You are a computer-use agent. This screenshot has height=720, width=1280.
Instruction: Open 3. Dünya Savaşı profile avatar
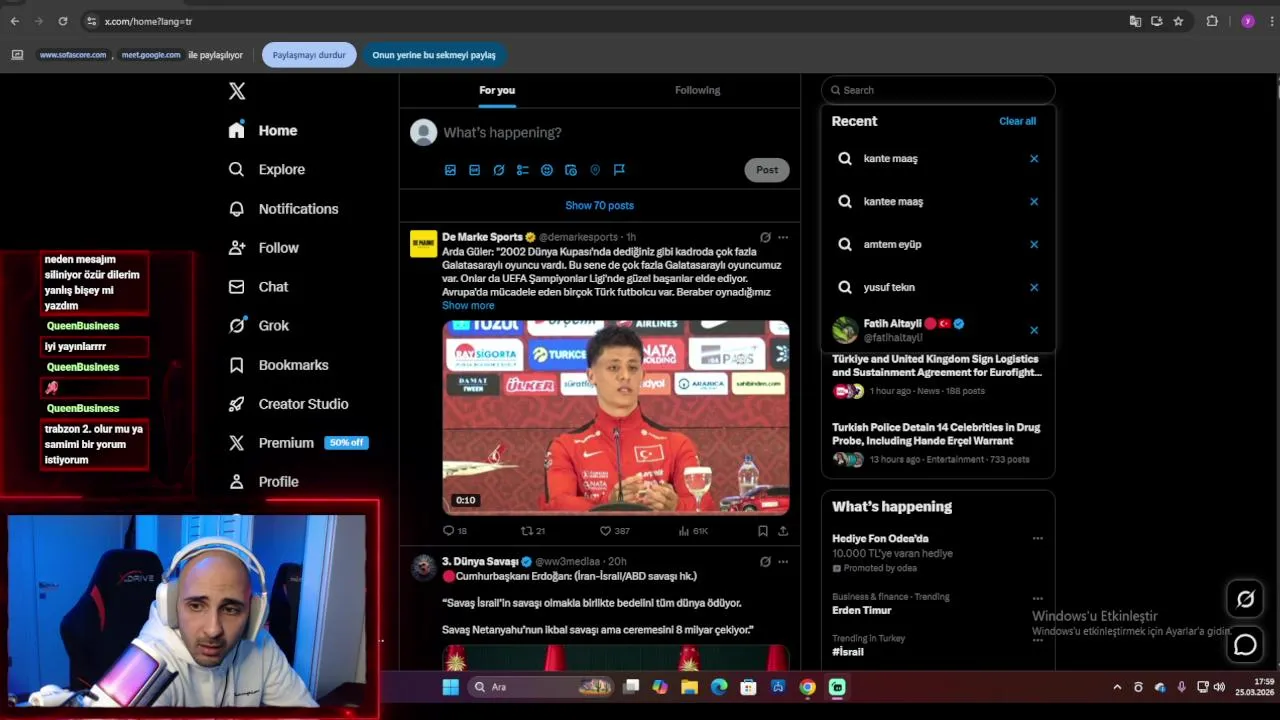(423, 567)
